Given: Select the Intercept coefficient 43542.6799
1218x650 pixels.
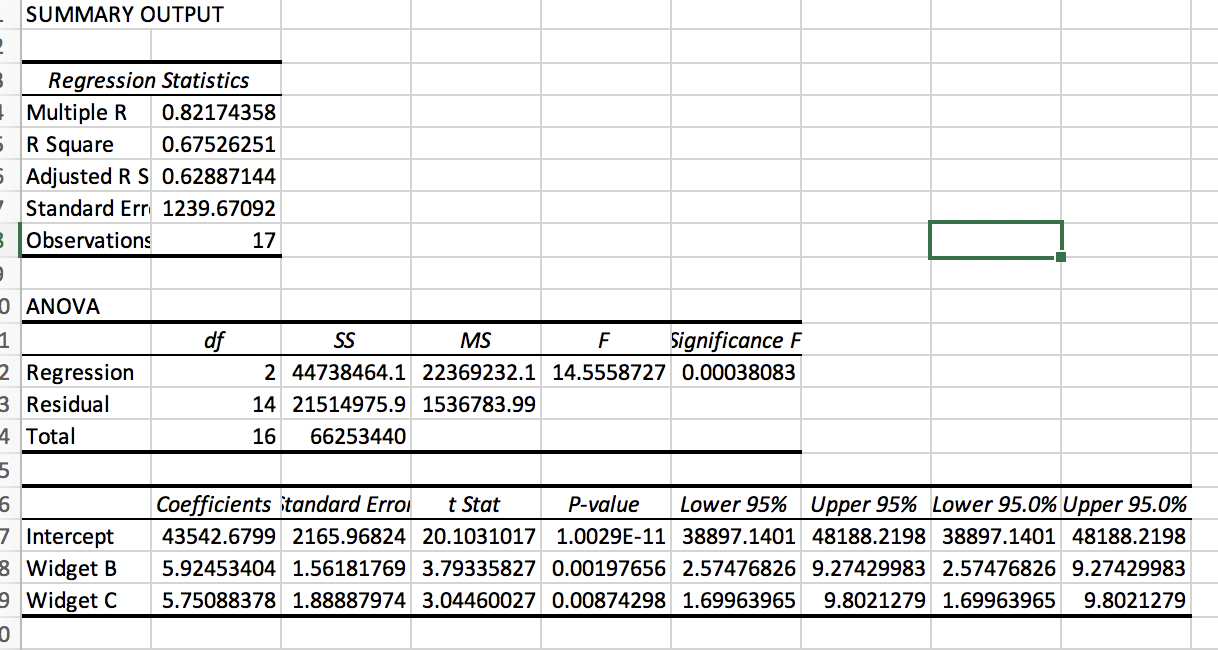Looking at the screenshot, I should (x=215, y=536).
